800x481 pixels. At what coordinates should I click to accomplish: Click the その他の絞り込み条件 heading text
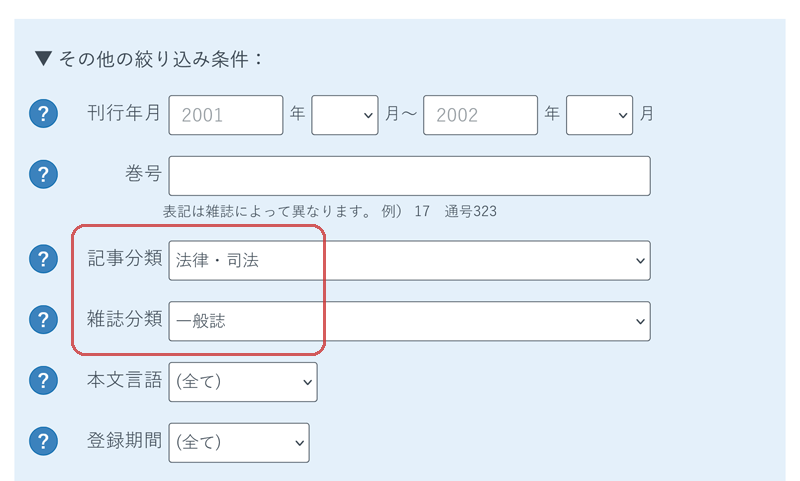point(160,59)
